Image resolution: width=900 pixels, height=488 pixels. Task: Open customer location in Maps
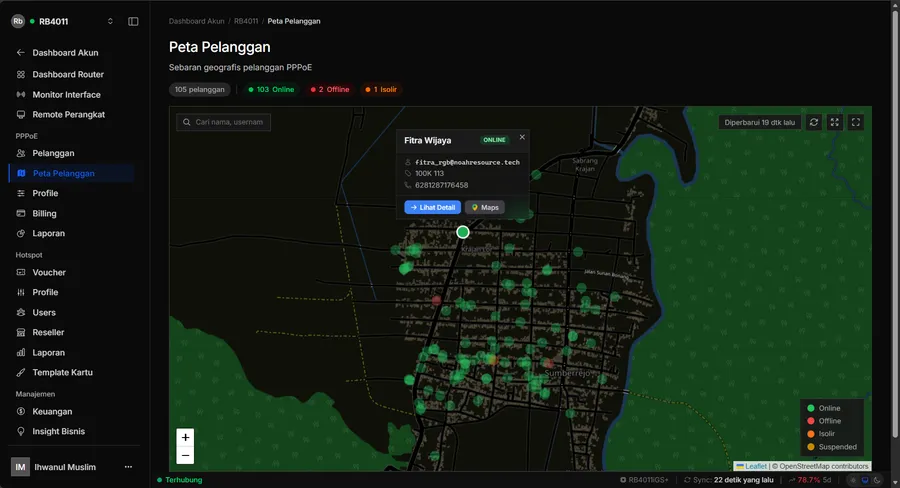tap(485, 207)
